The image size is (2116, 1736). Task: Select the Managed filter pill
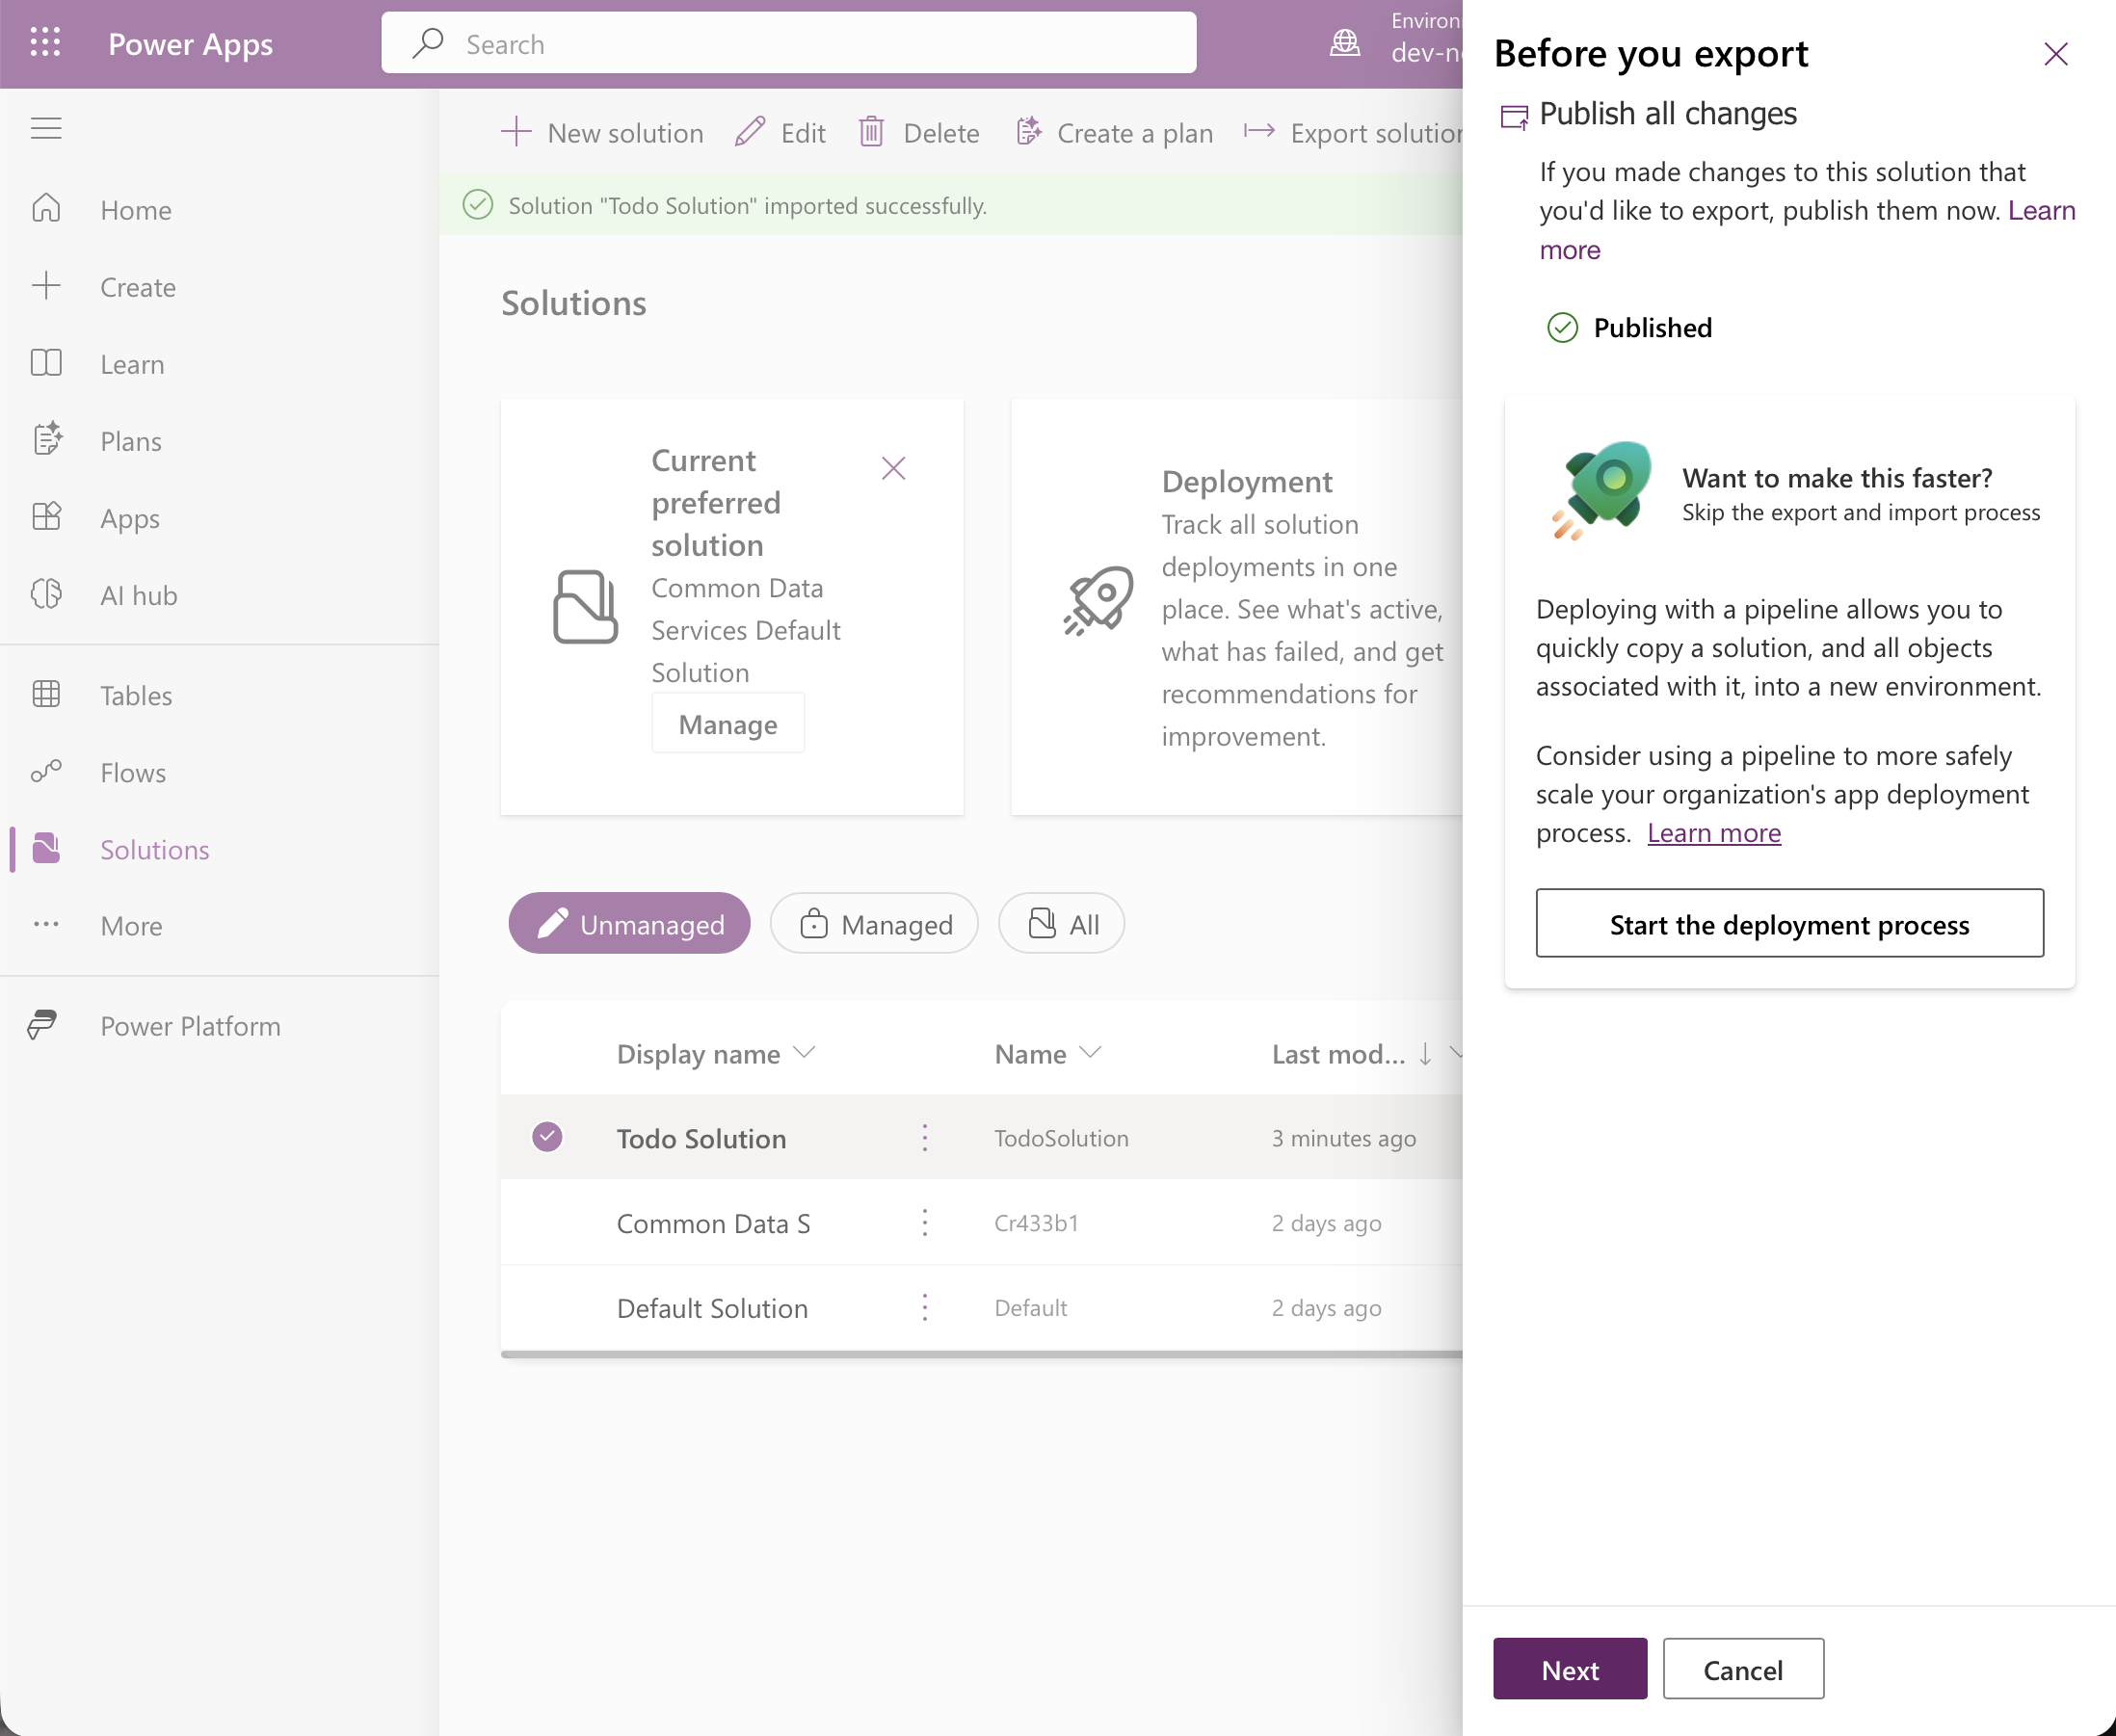[x=874, y=924]
